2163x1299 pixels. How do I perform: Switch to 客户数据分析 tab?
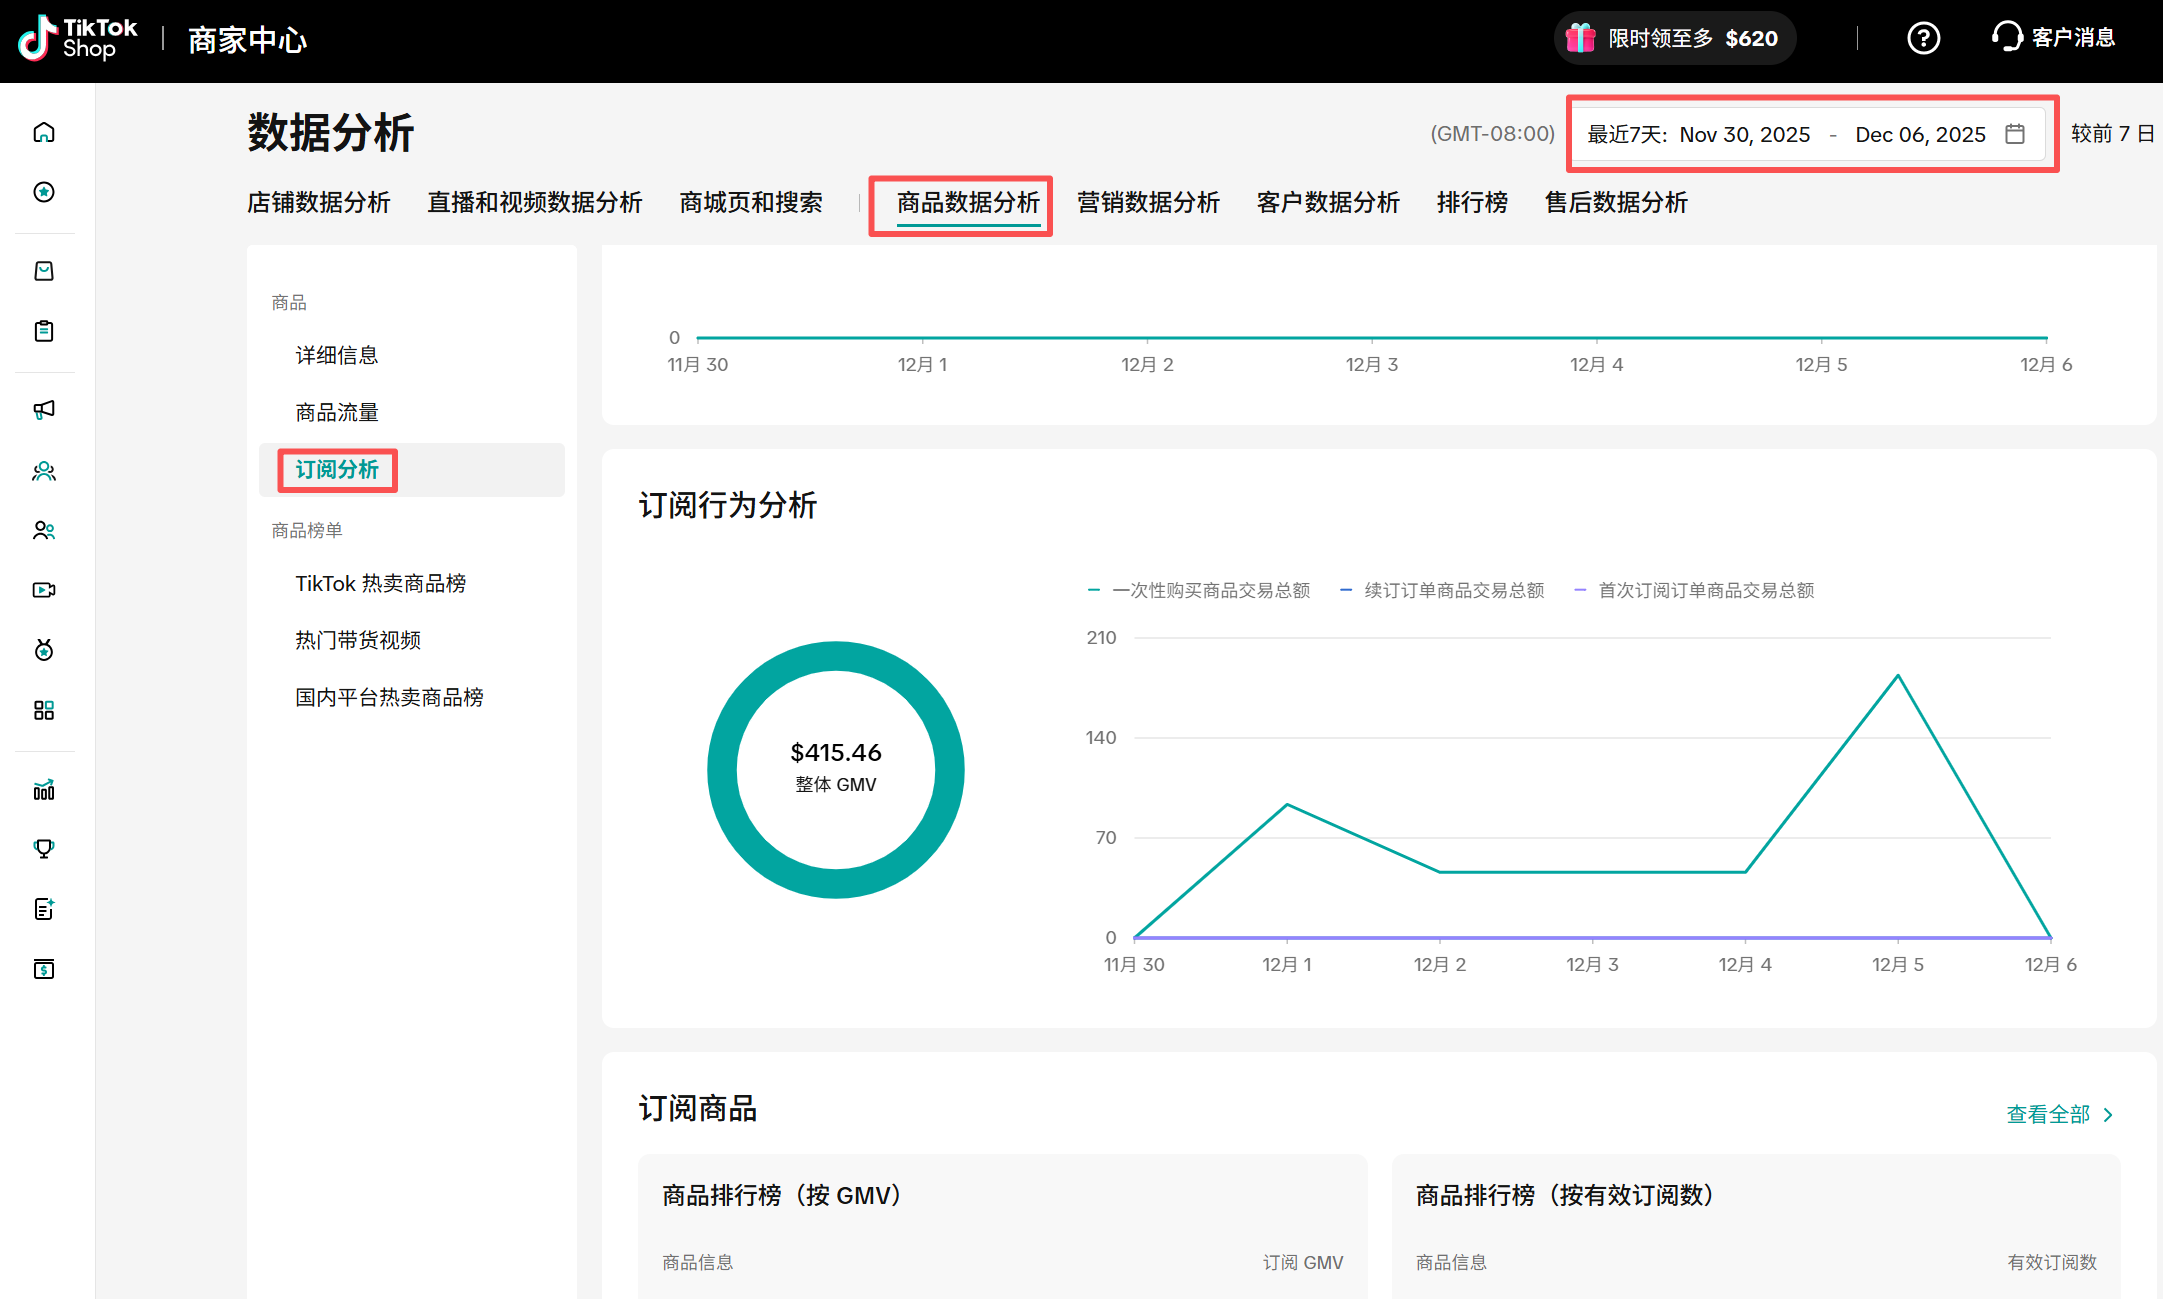(1328, 203)
